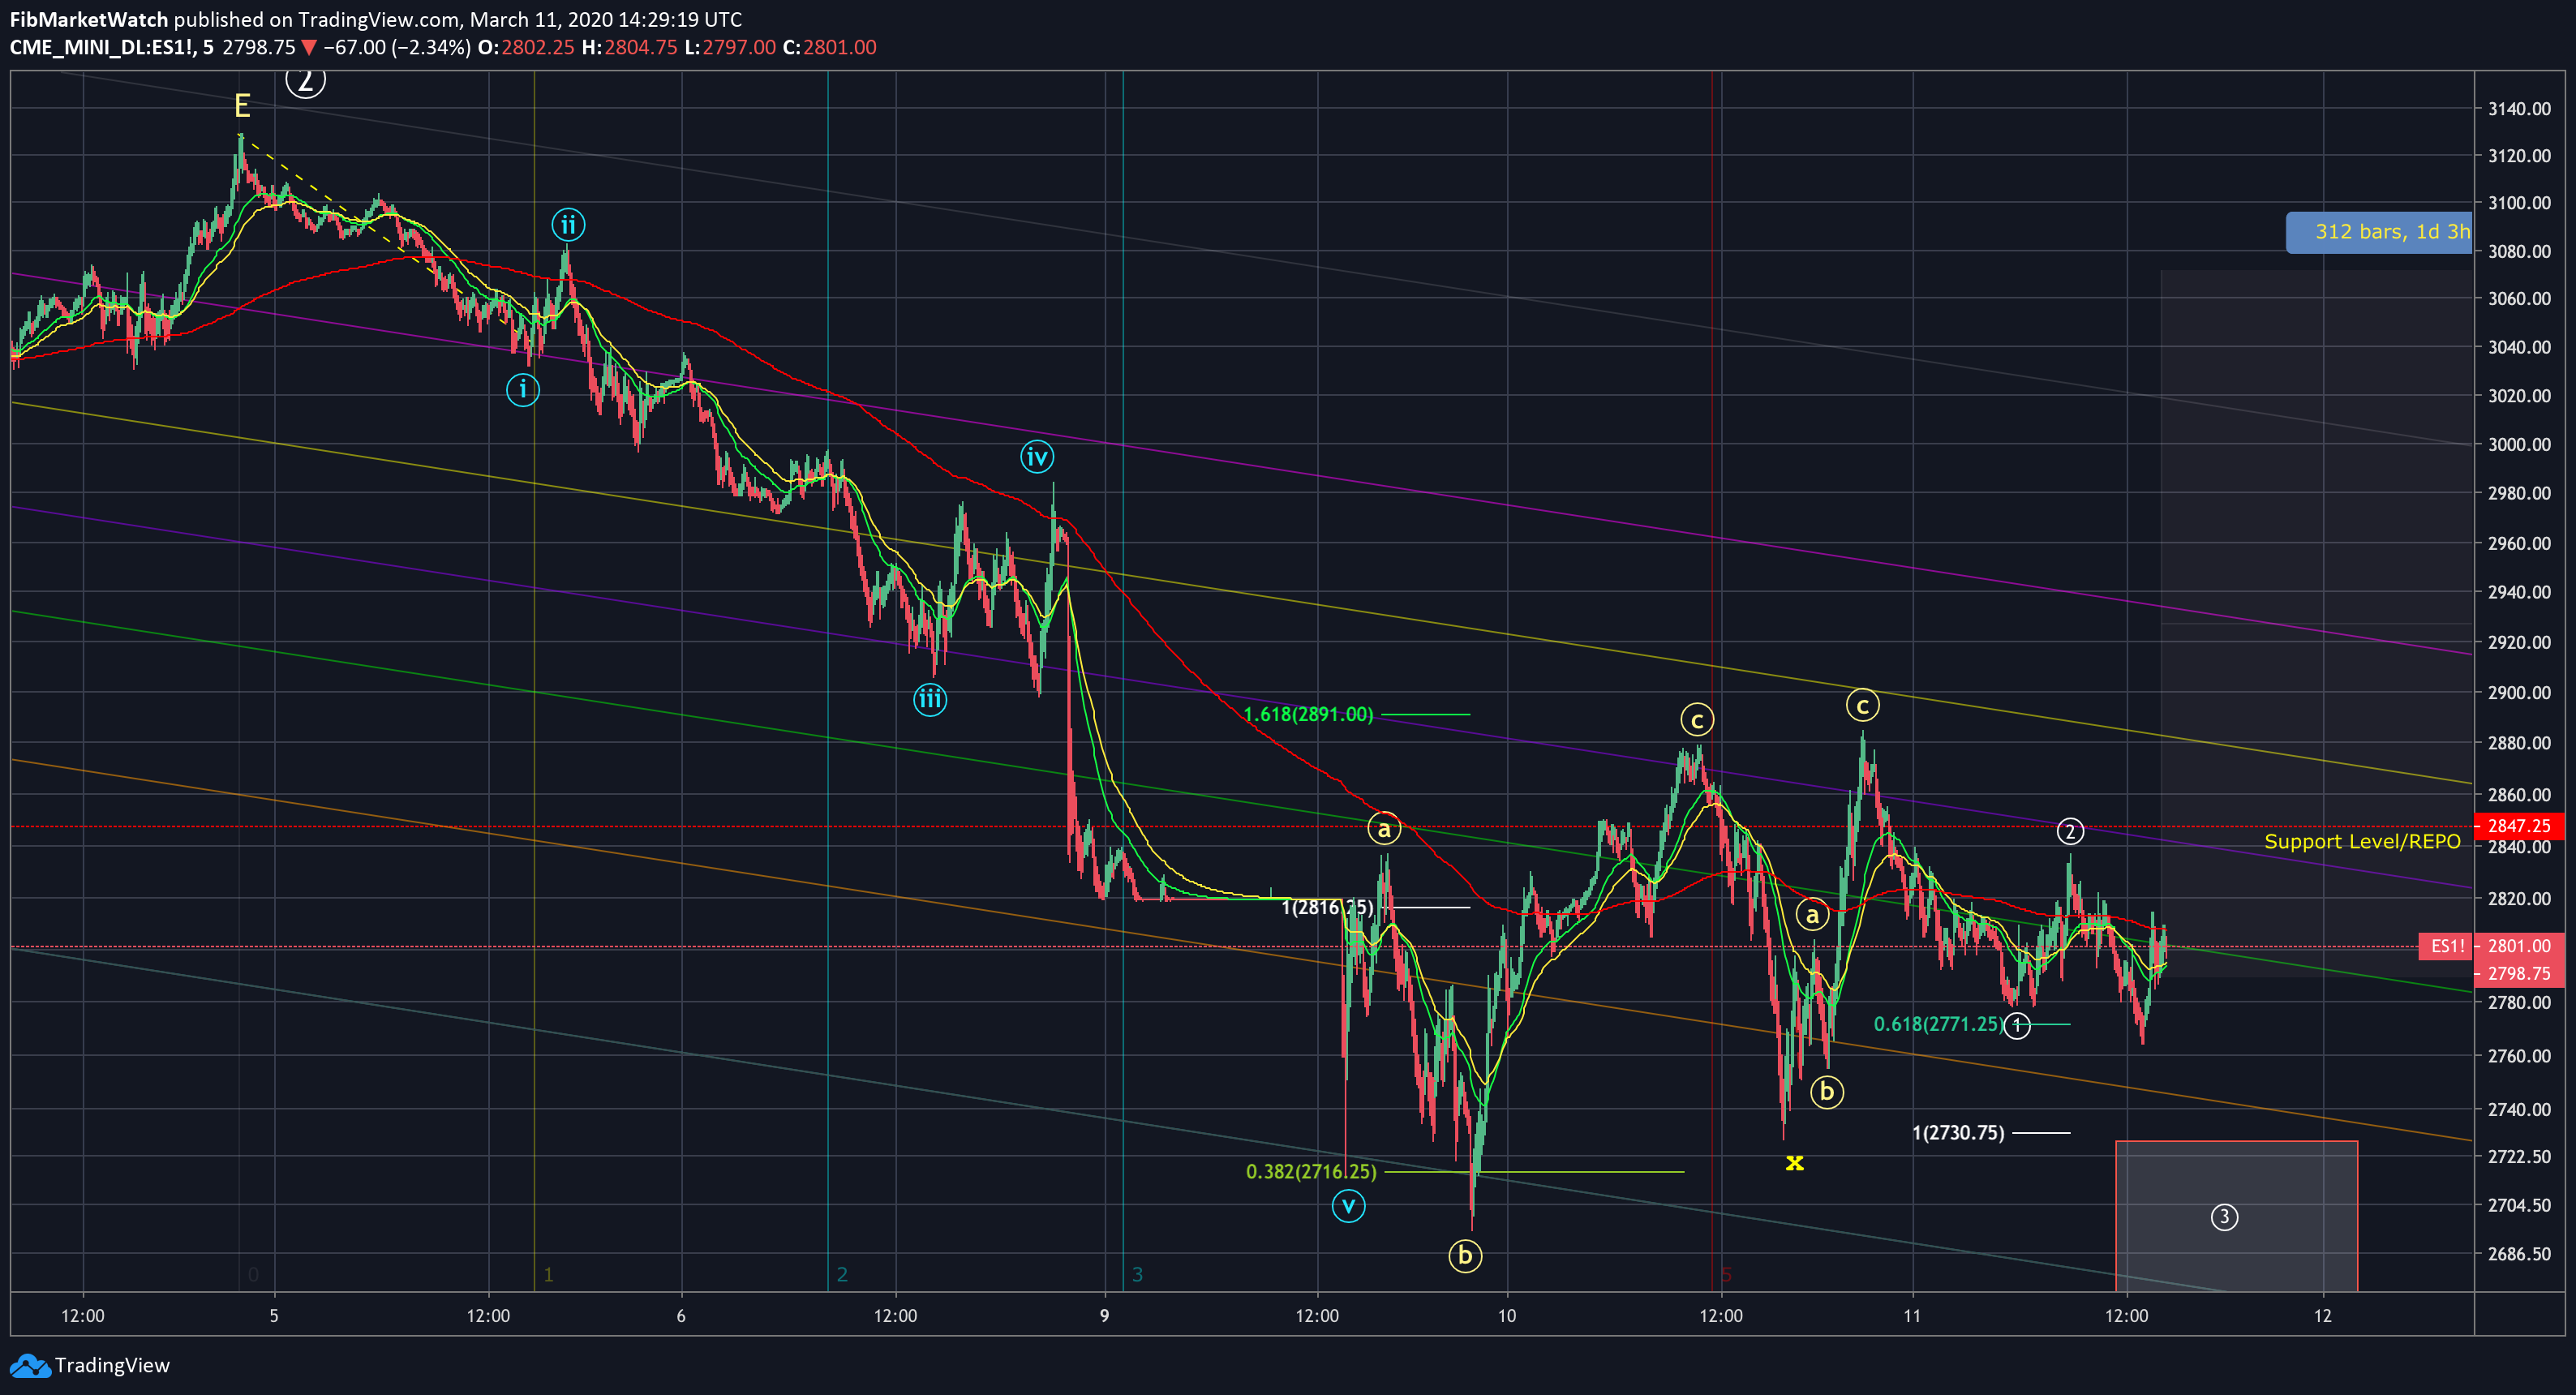2576x1395 pixels.
Task: Click the cyan circled ii wave marker
Action: pyautogui.click(x=568, y=225)
